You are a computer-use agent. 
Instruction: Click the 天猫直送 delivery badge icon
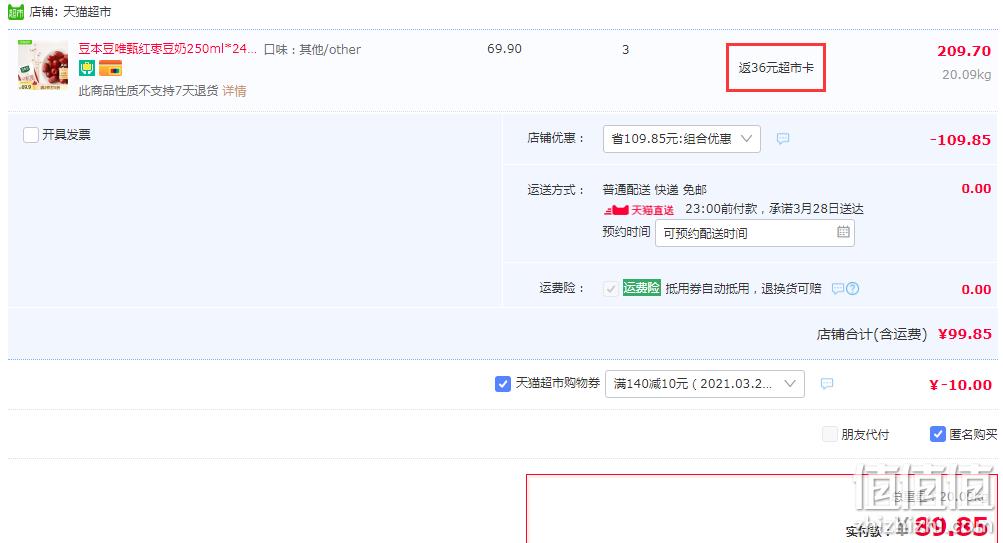pos(638,210)
